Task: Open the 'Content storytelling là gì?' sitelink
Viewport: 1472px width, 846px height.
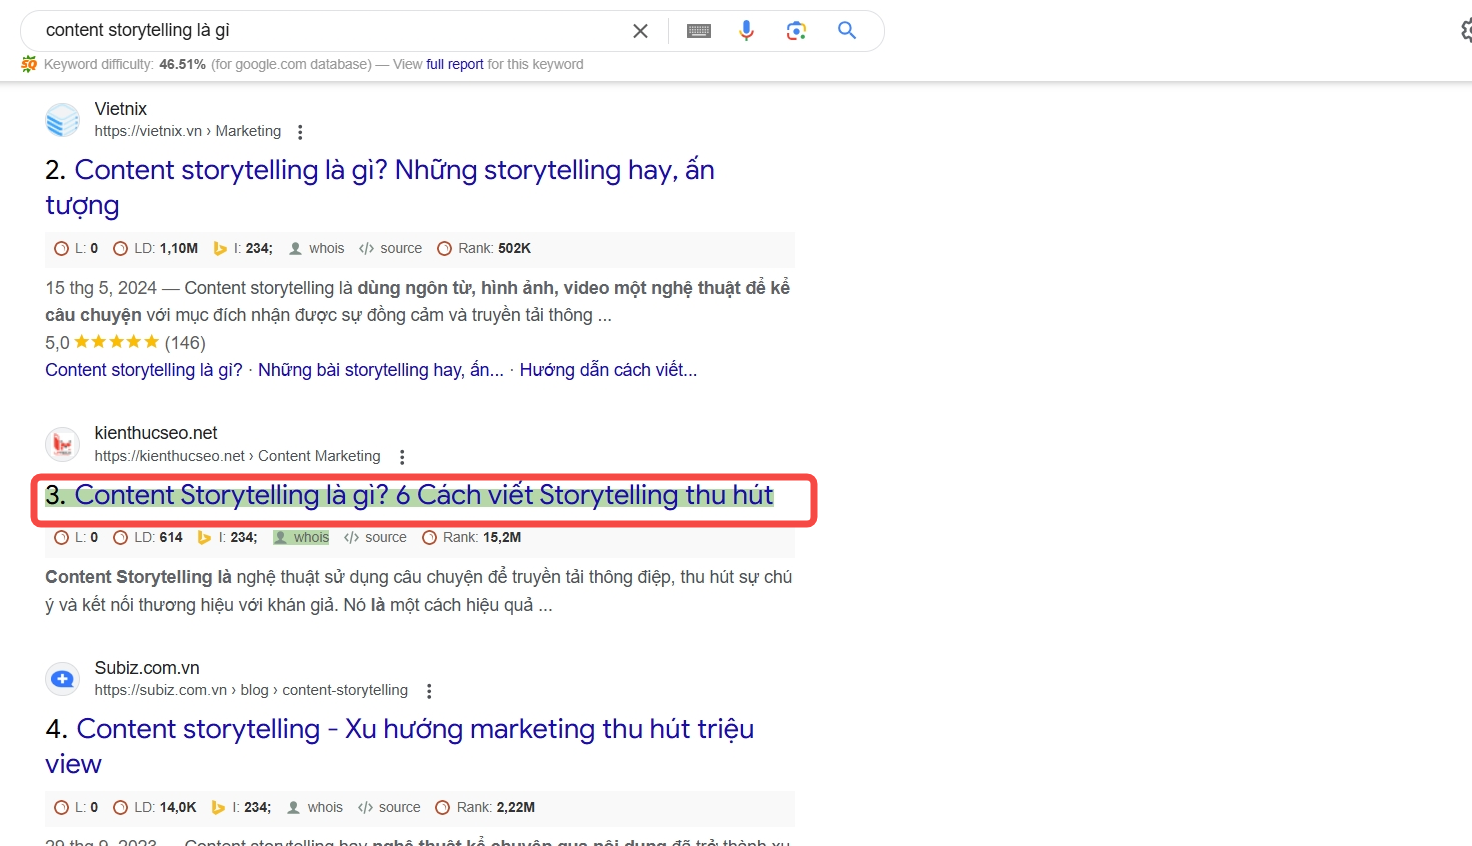Action: (x=144, y=370)
